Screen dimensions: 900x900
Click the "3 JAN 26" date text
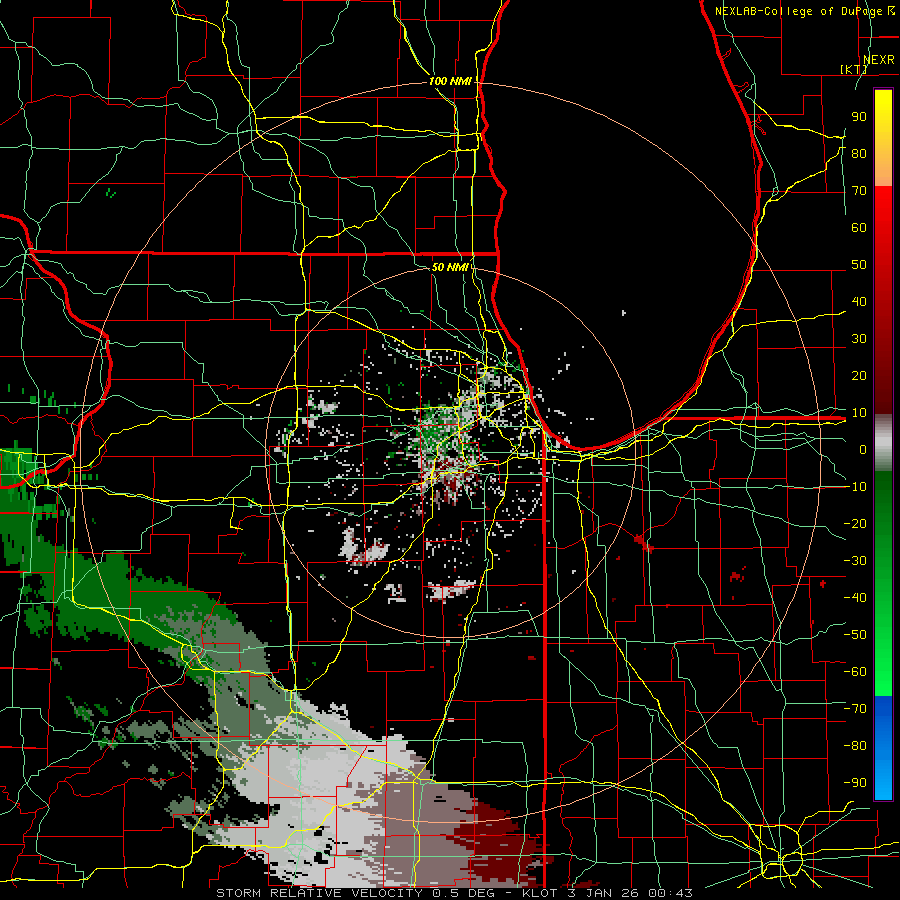(x=602, y=893)
